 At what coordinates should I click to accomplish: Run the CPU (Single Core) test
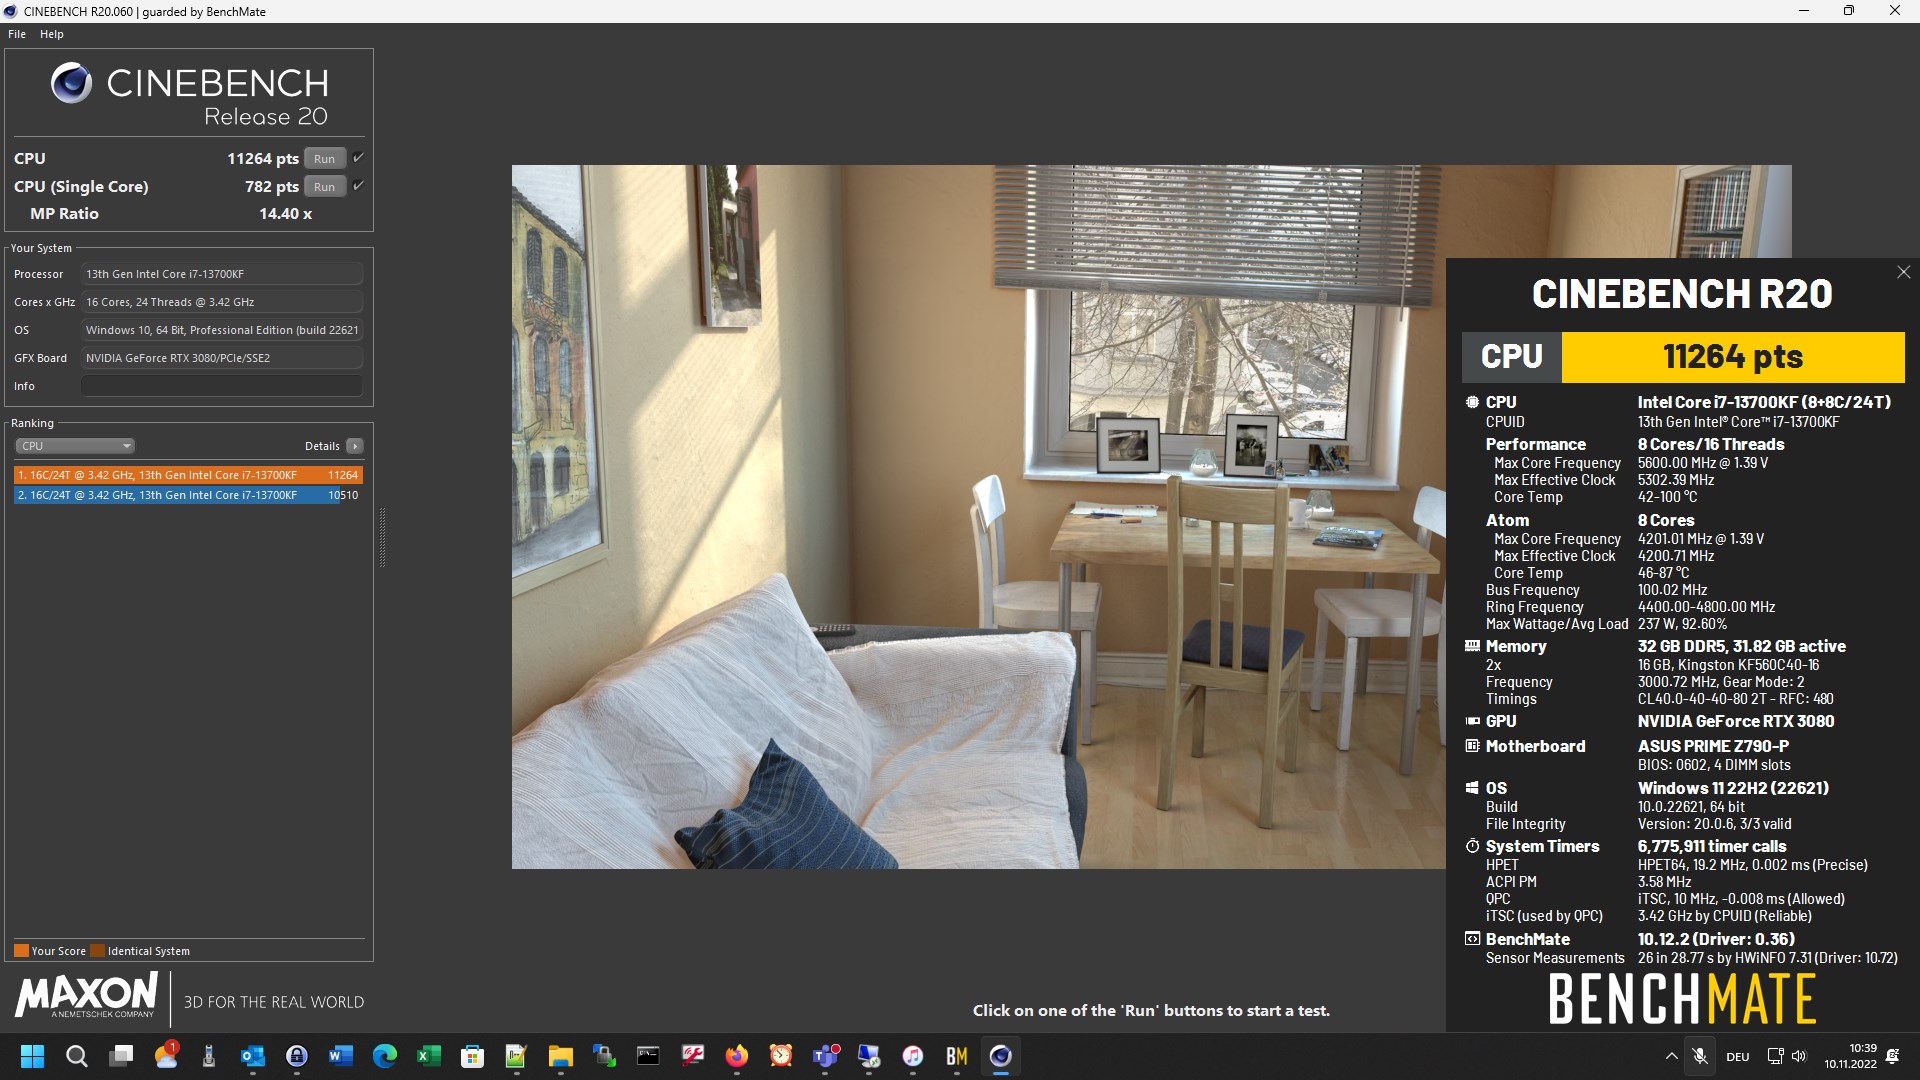tap(325, 186)
